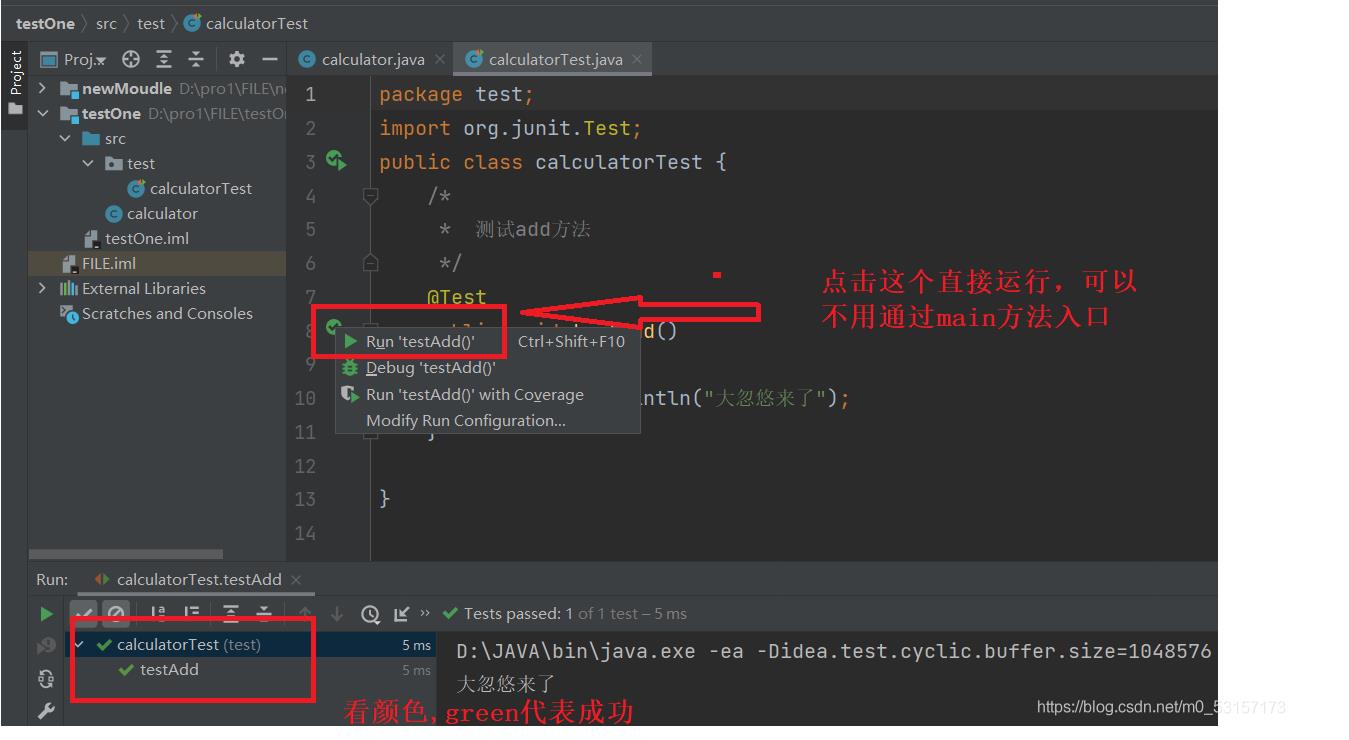The image size is (1349, 740).
Task: Expand all test results in the Run panel
Action: point(231,613)
